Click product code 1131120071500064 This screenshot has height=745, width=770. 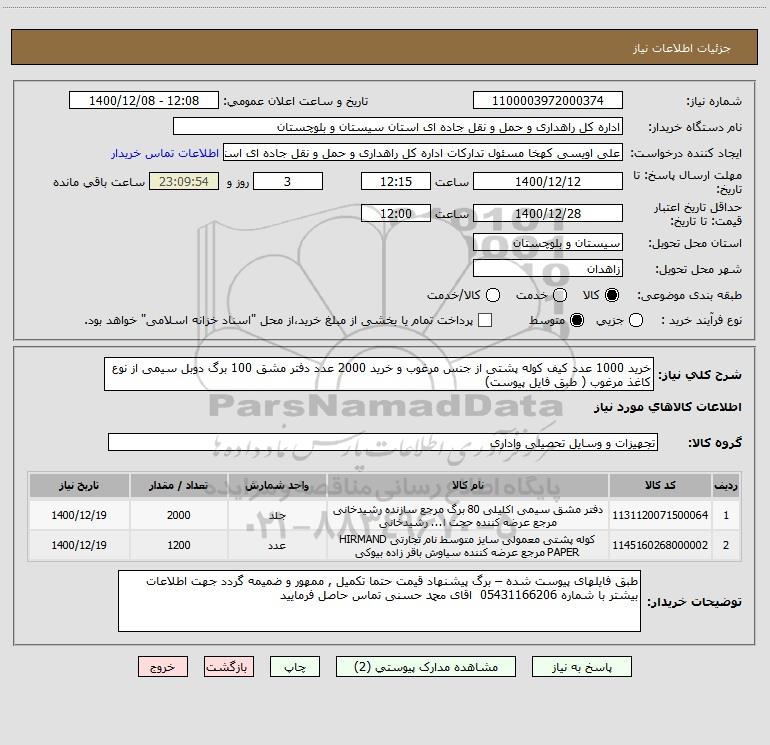[660, 515]
